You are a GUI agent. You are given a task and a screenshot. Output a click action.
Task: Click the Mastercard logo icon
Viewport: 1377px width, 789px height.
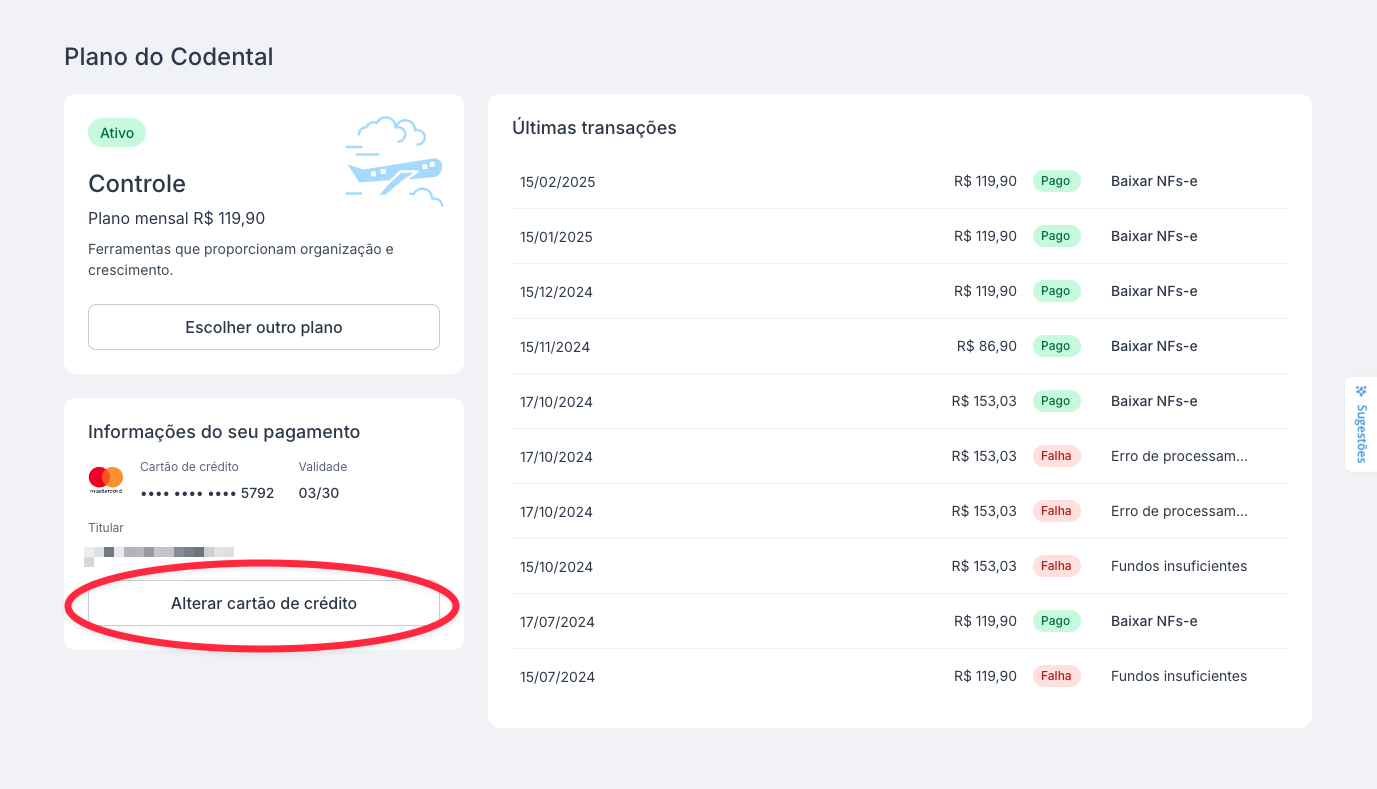[105, 480]
